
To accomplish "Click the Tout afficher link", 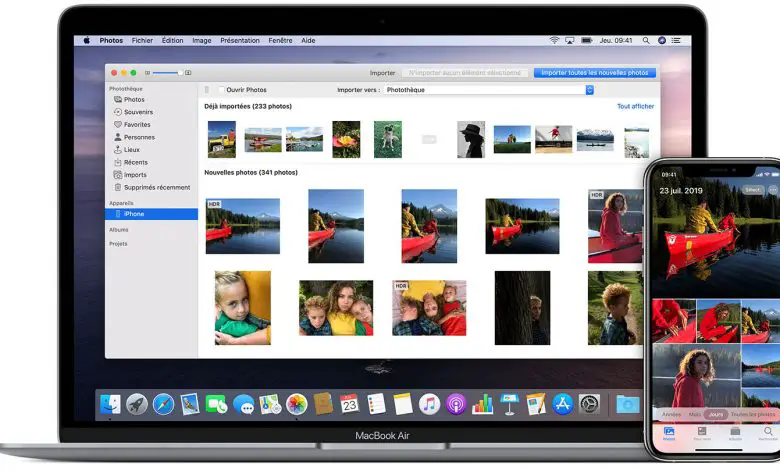I will [x=636, y=106].
